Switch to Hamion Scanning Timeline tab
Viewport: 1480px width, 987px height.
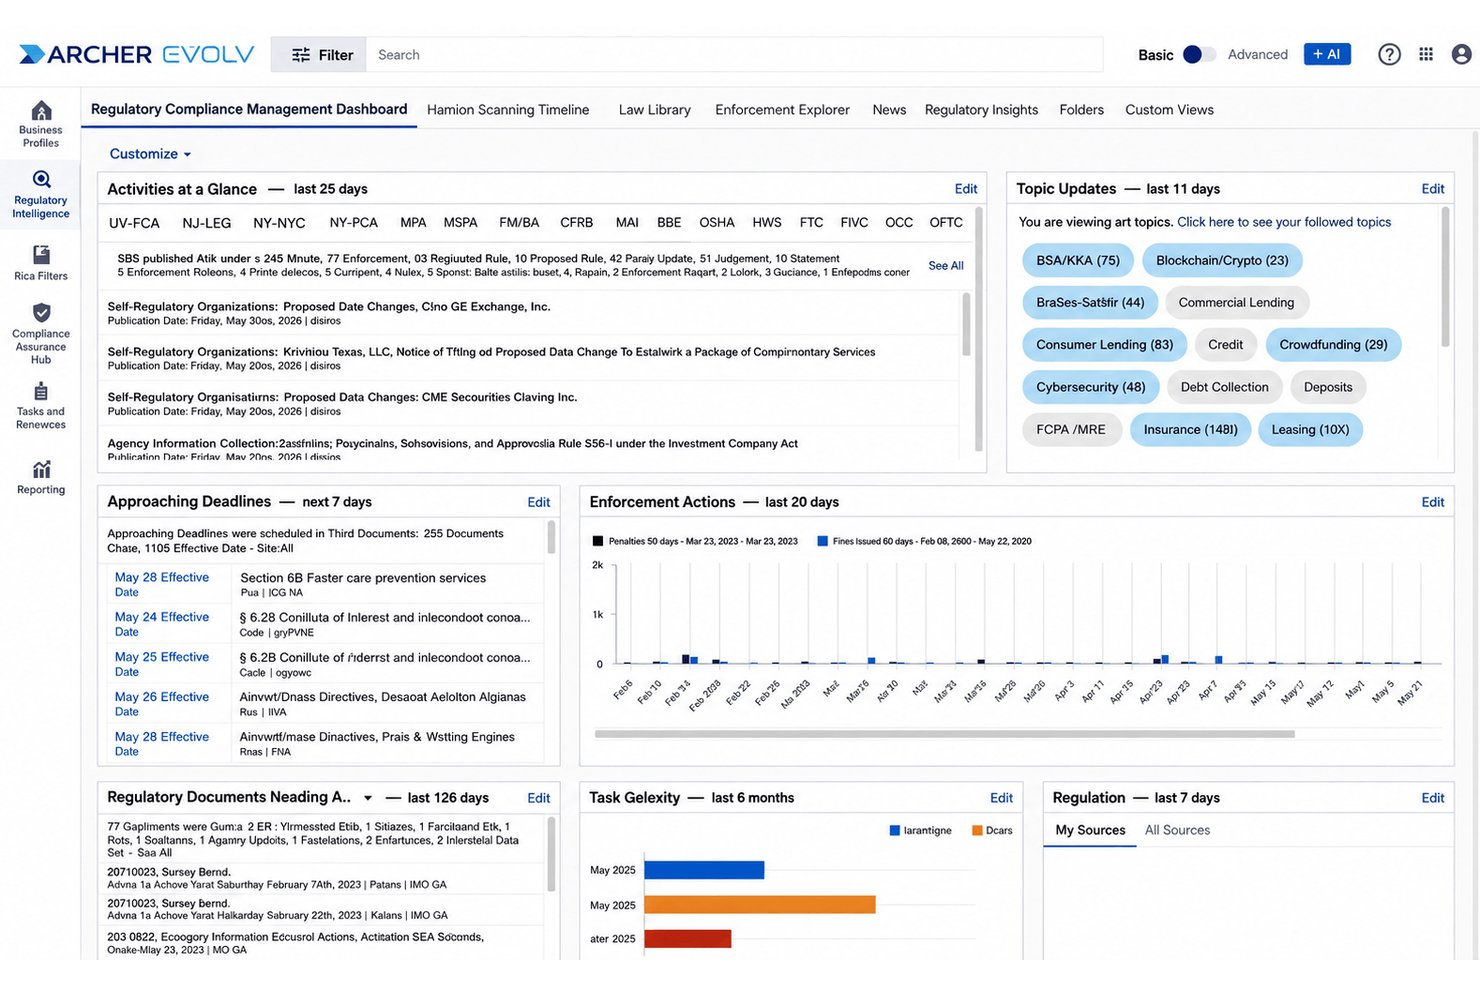(508, 110)
